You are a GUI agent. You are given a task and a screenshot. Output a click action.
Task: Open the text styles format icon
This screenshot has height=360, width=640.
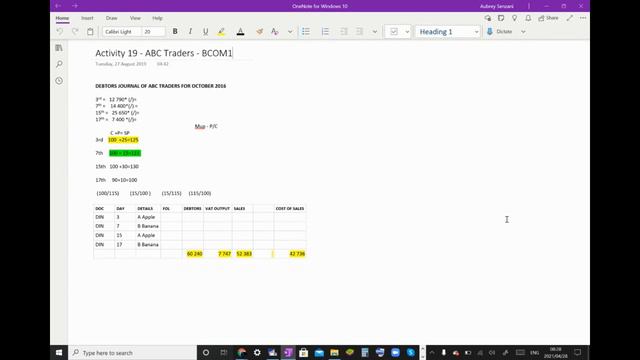tap(275, 31)
